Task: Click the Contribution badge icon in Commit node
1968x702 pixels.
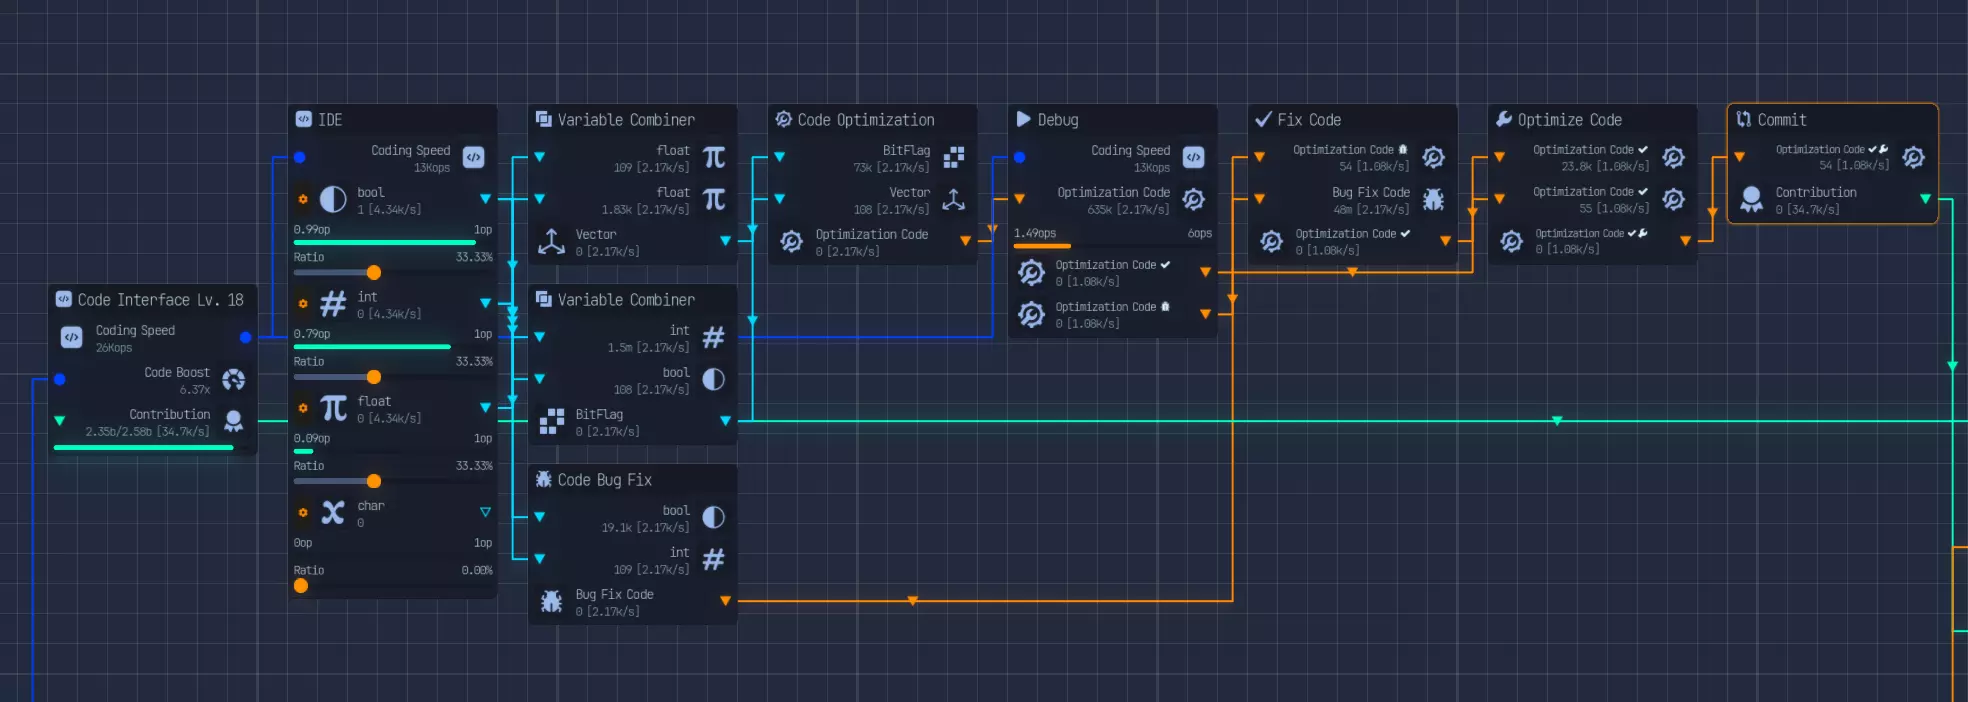Action: point(1751,200)
